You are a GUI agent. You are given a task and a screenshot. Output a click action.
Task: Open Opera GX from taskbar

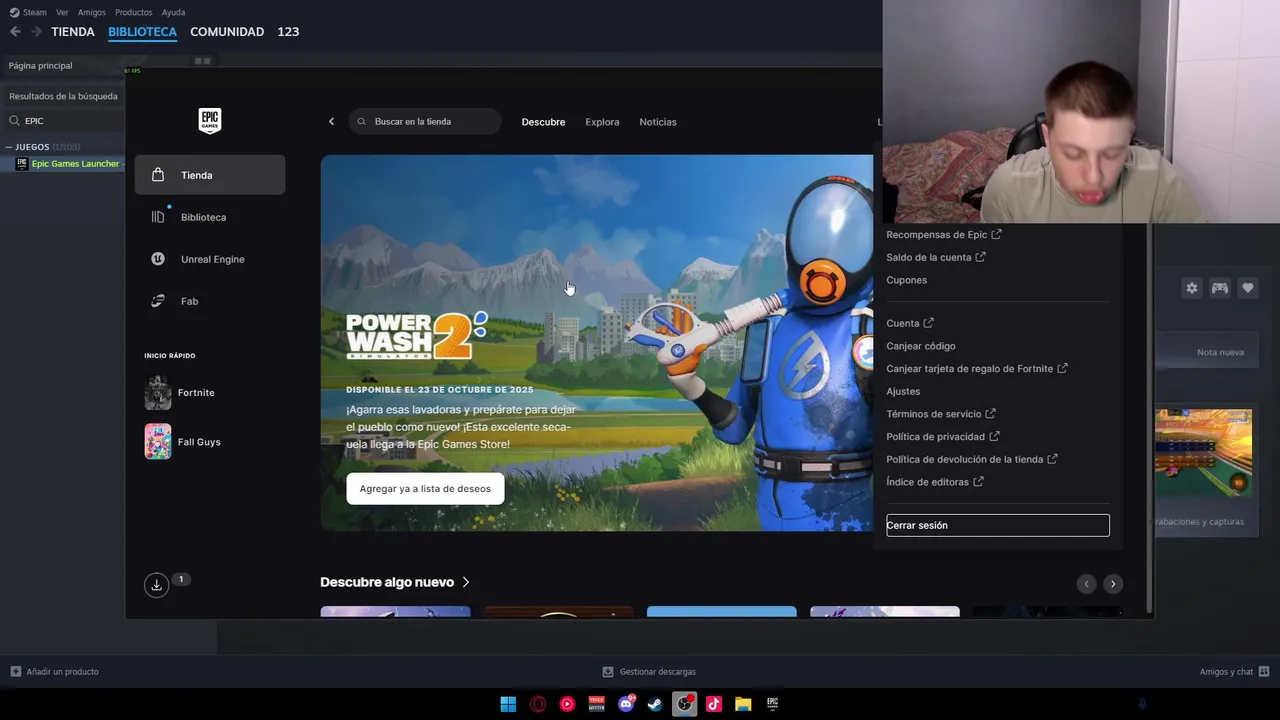point(538,704)
